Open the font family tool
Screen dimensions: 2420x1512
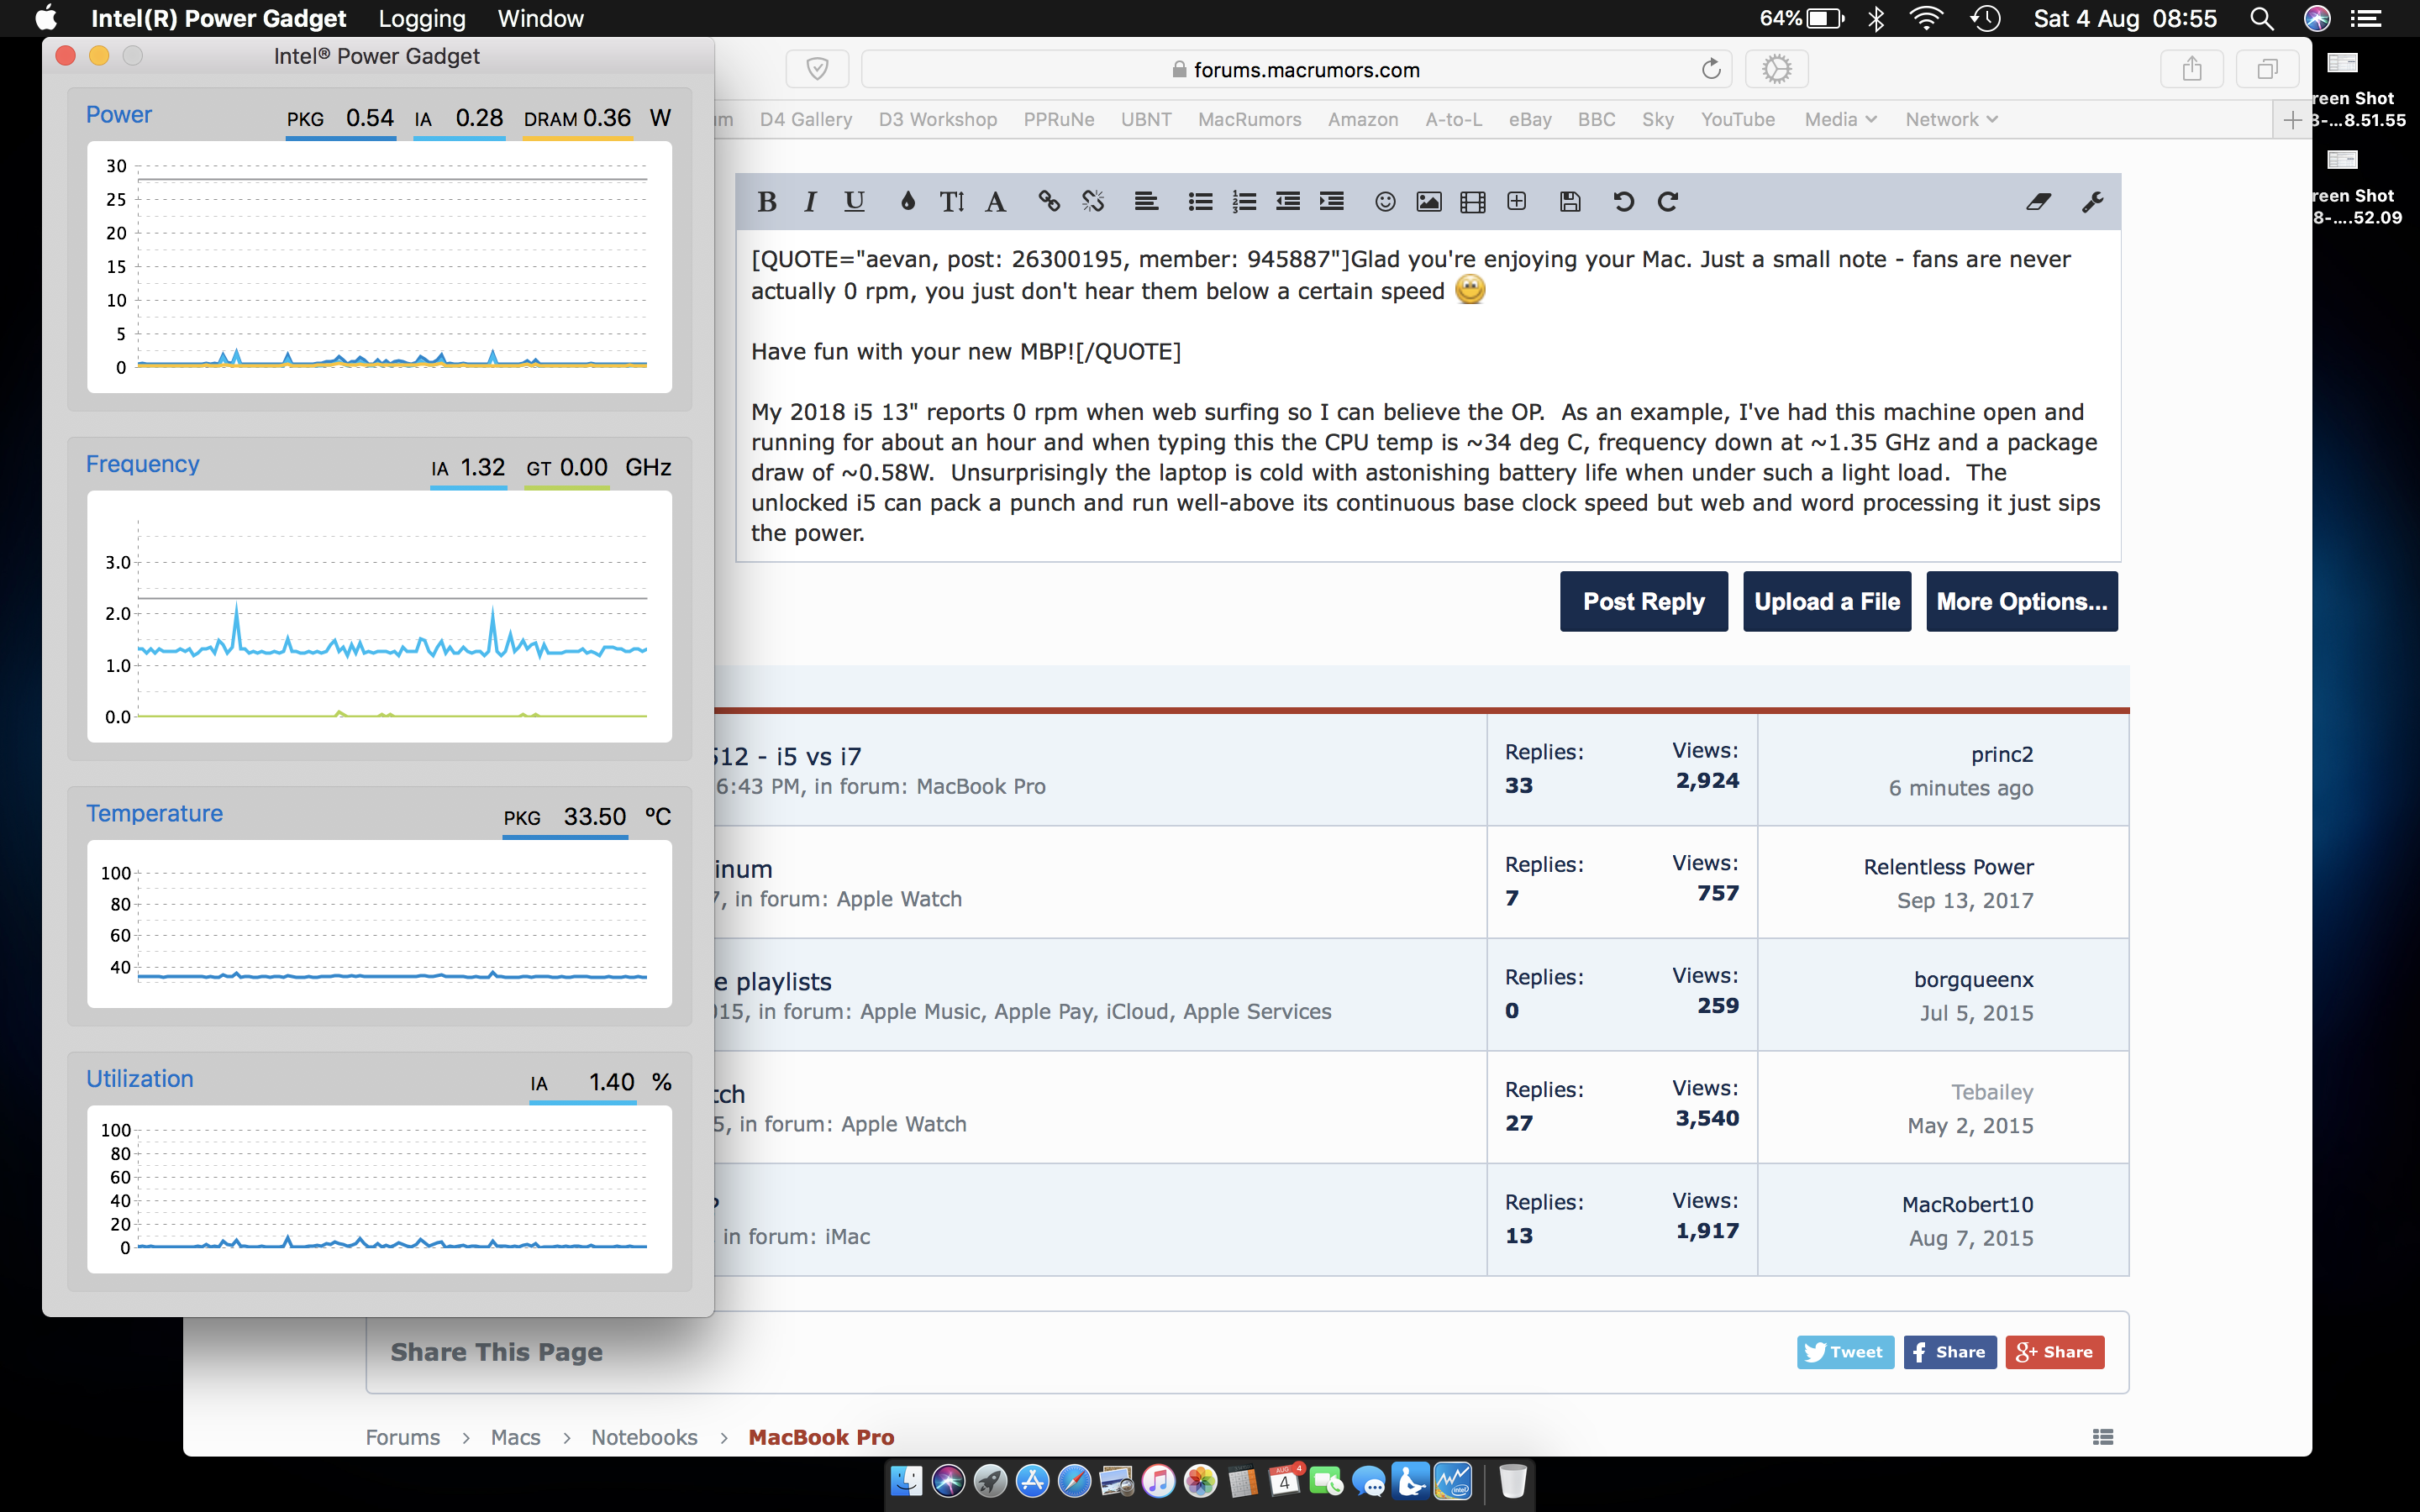tap(995, 202)
